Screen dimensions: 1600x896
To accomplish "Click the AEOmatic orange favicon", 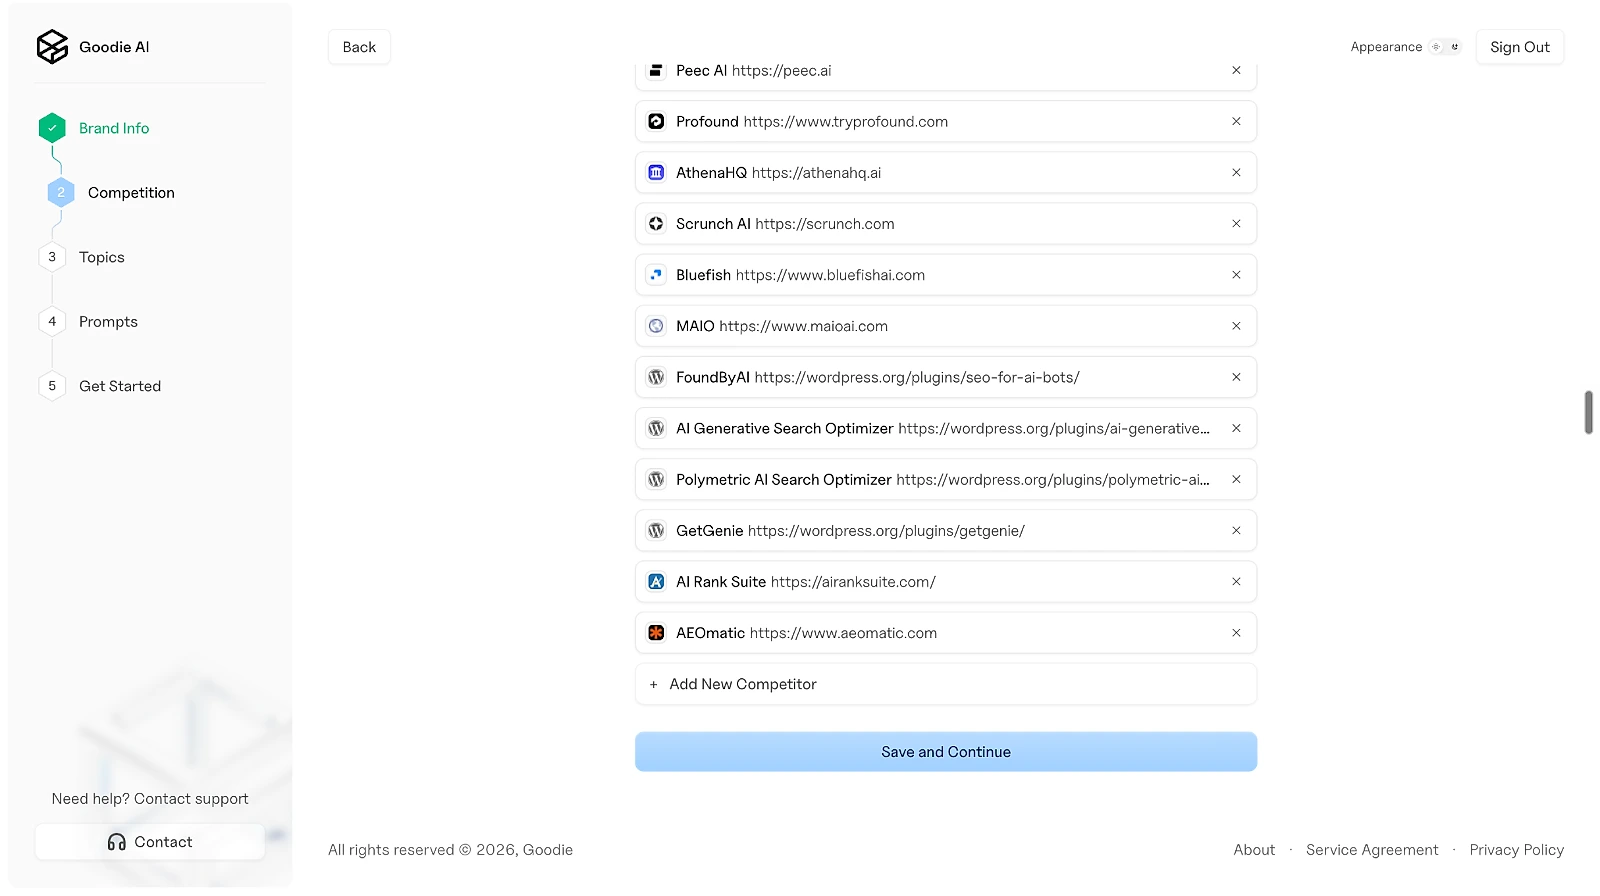I will coord(656,633).
